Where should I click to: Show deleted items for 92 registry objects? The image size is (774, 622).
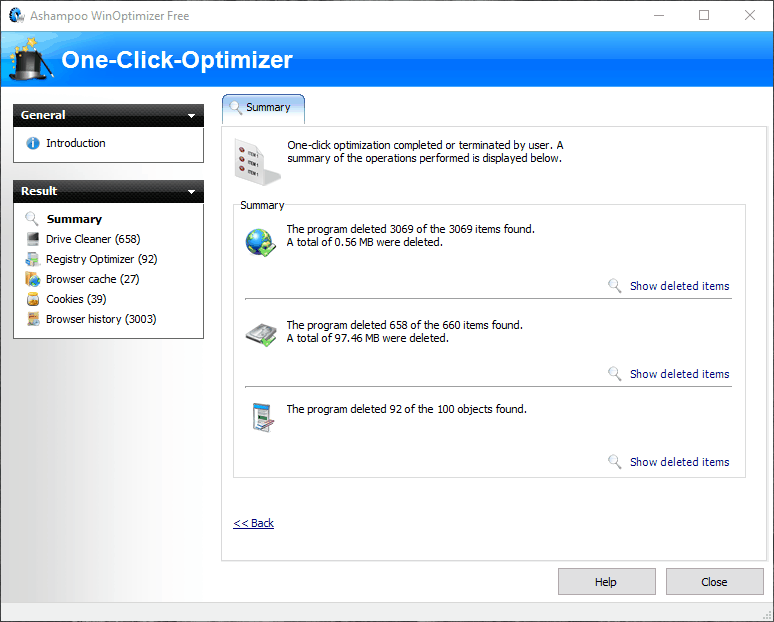[679, 462]
